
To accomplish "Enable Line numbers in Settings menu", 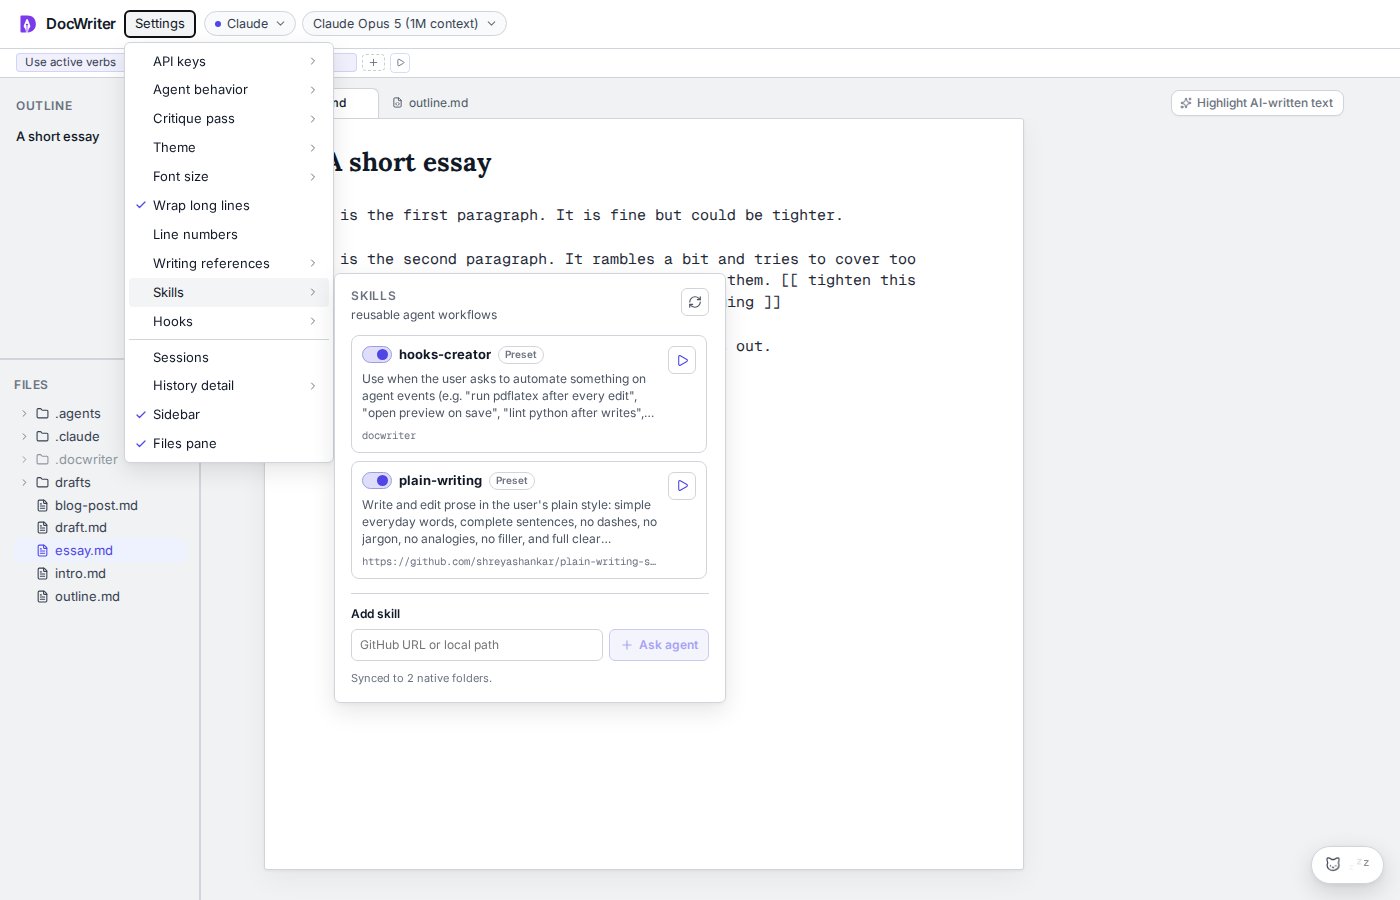I will click(229, 235).
